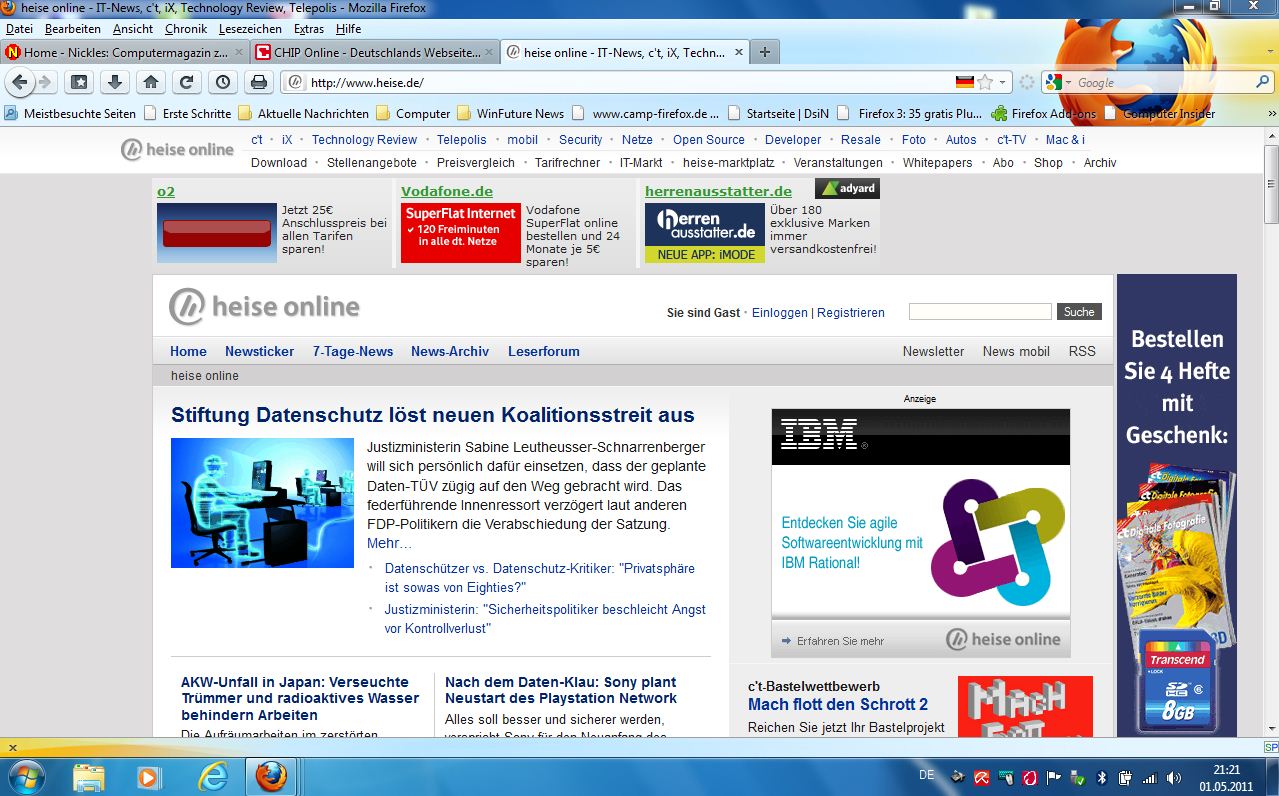Open the Downloads arrow toolbar button
This screenshot has height=796, width=1279.
pos(115,82)
